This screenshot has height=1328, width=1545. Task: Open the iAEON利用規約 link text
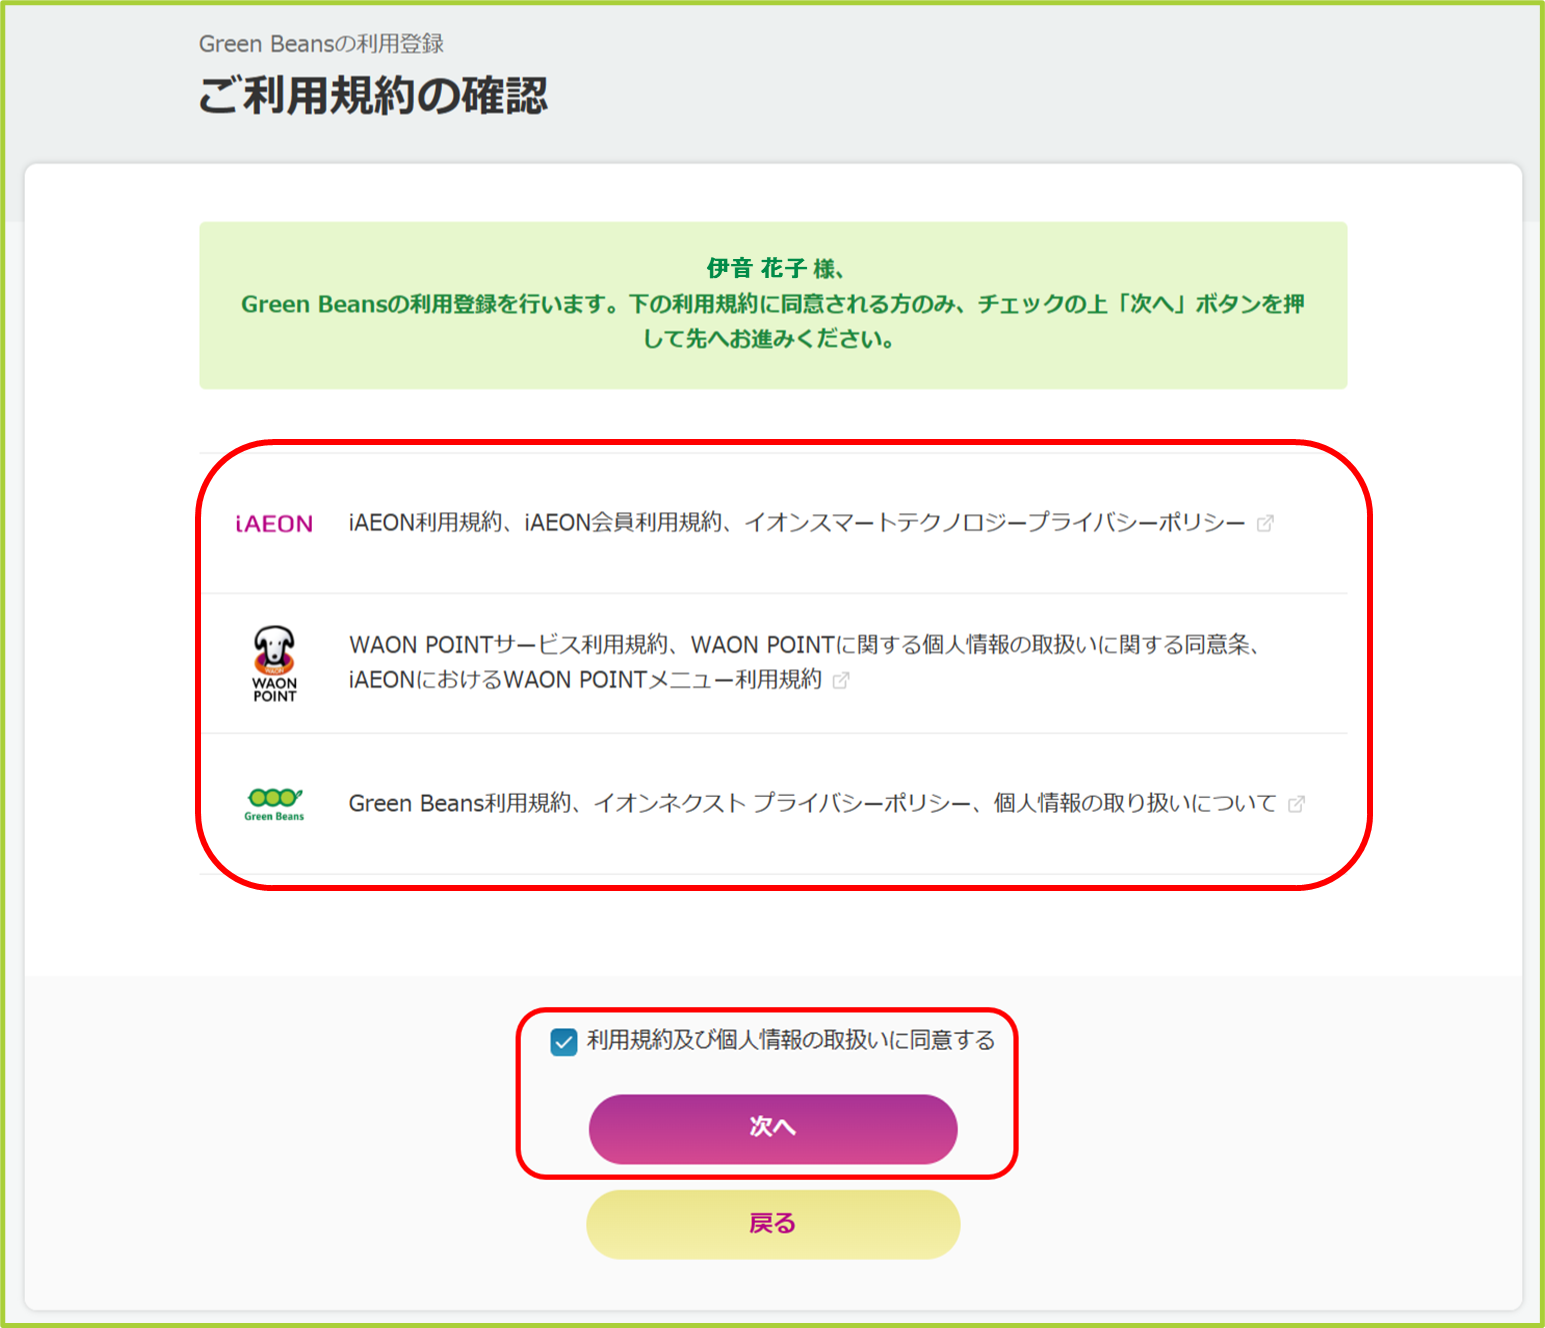pyautogui.click(x=425, y=523)
